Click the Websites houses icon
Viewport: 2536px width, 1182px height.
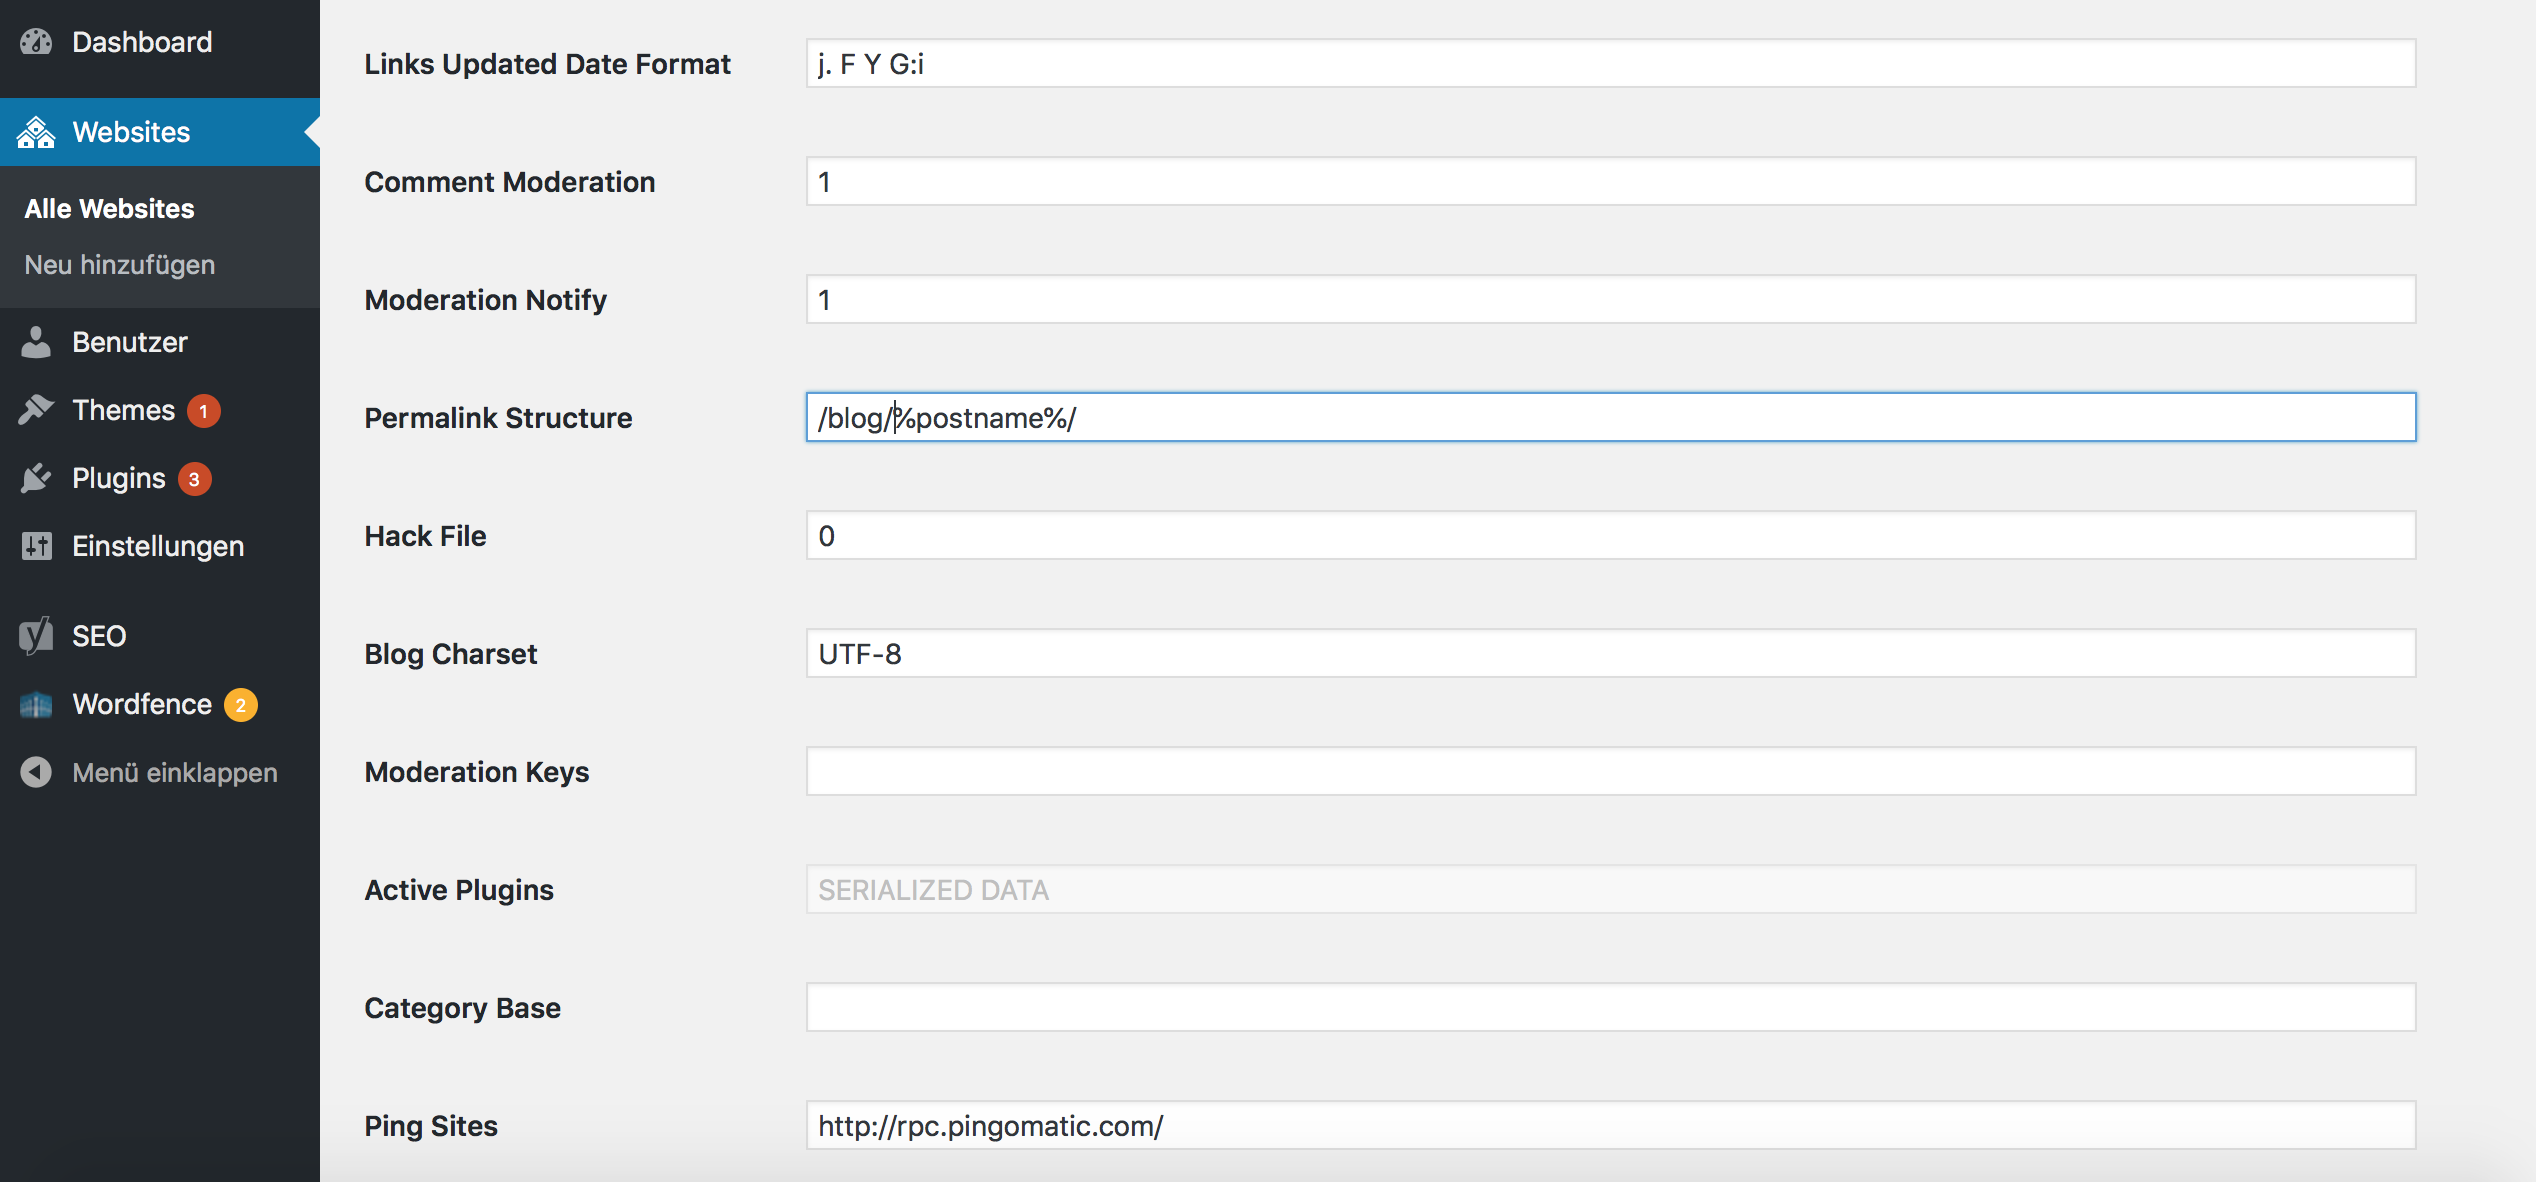point(36,132)
